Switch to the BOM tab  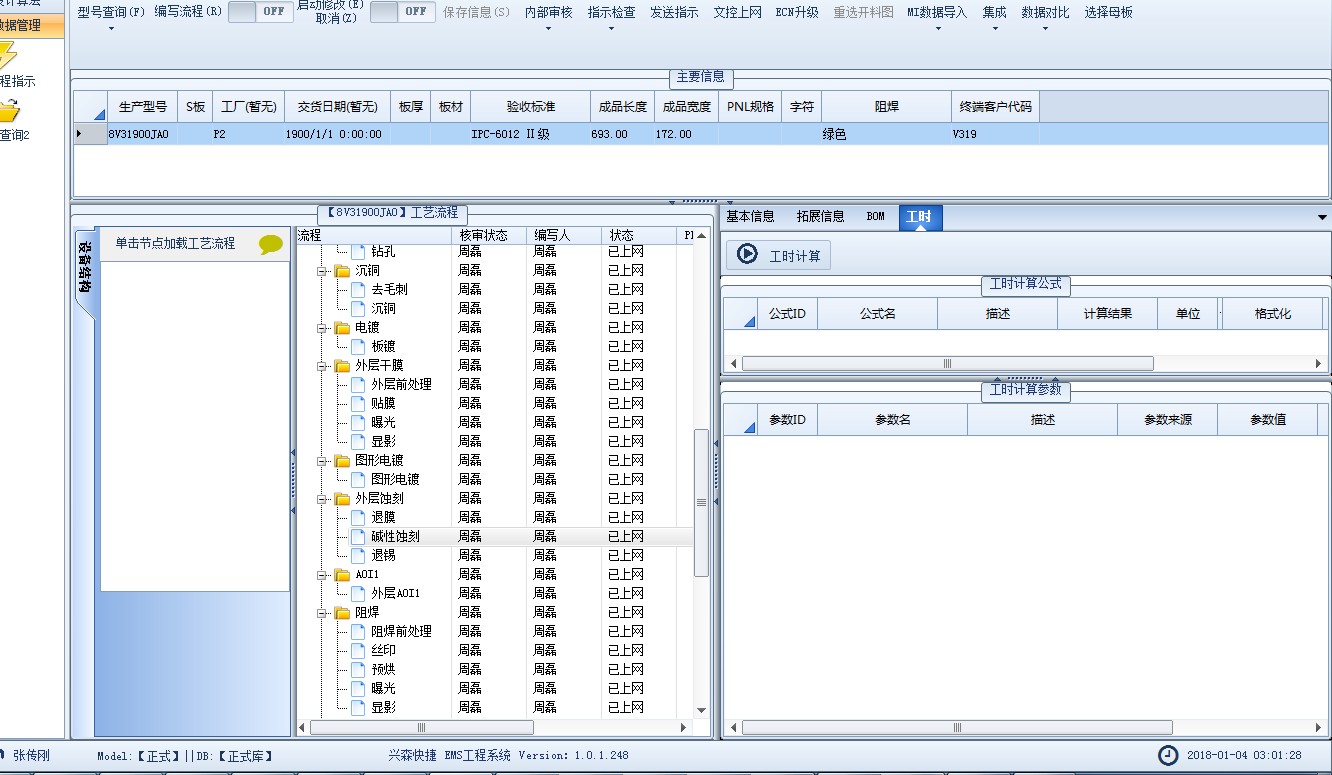coord(875,216)
